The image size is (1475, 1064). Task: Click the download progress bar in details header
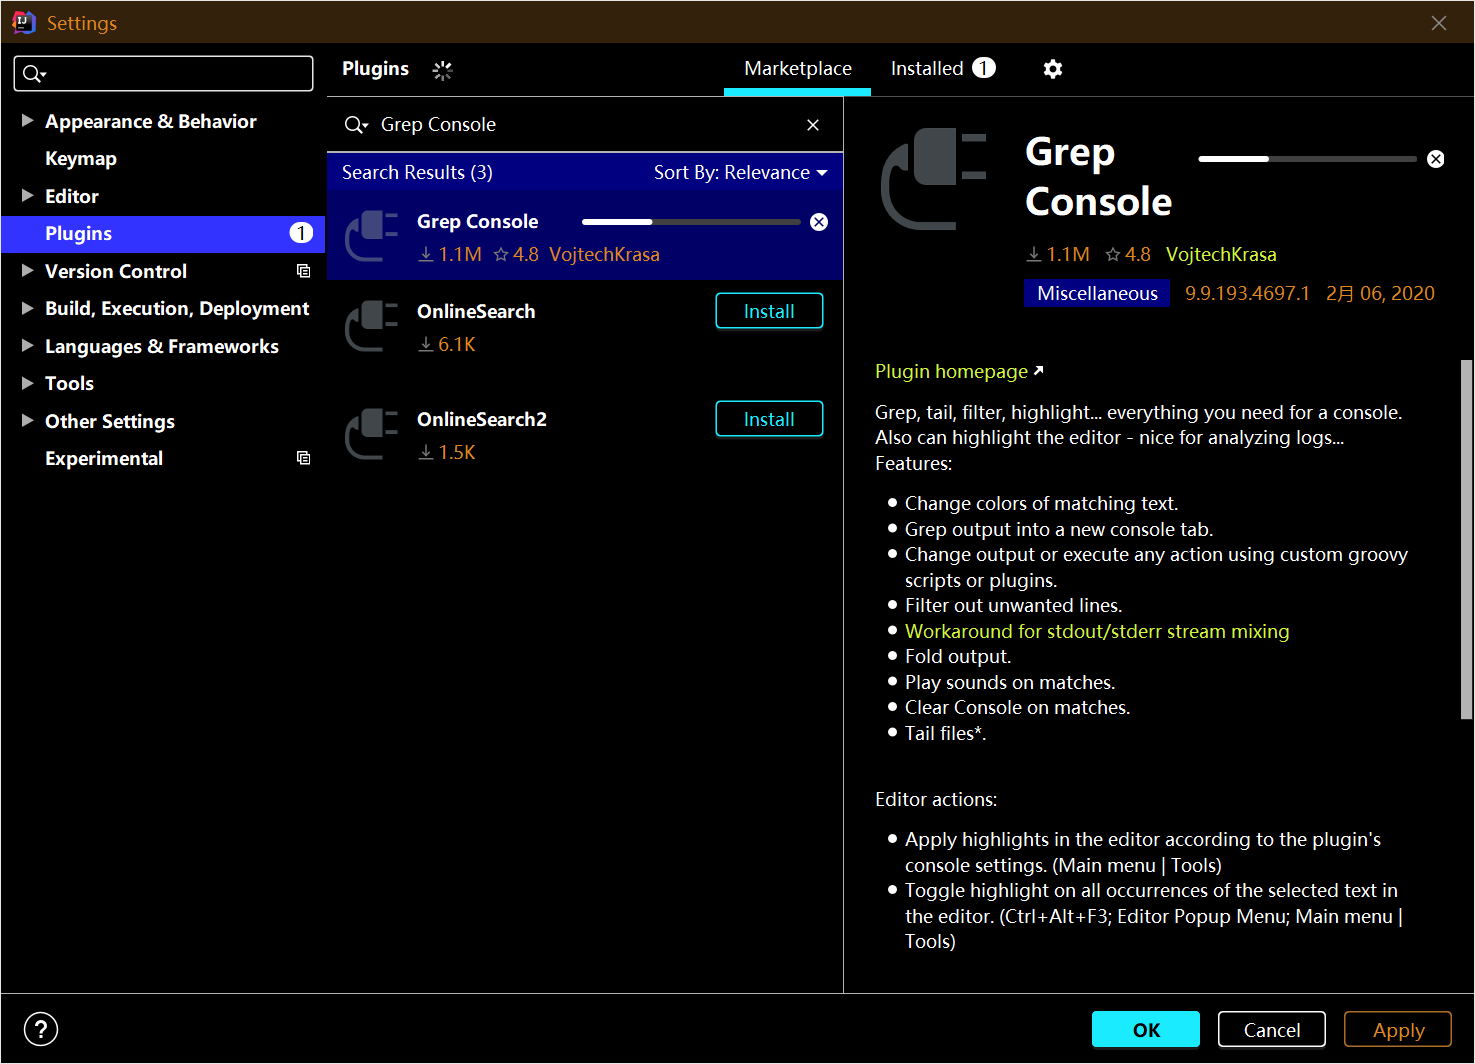click(x=1307, y=159)
